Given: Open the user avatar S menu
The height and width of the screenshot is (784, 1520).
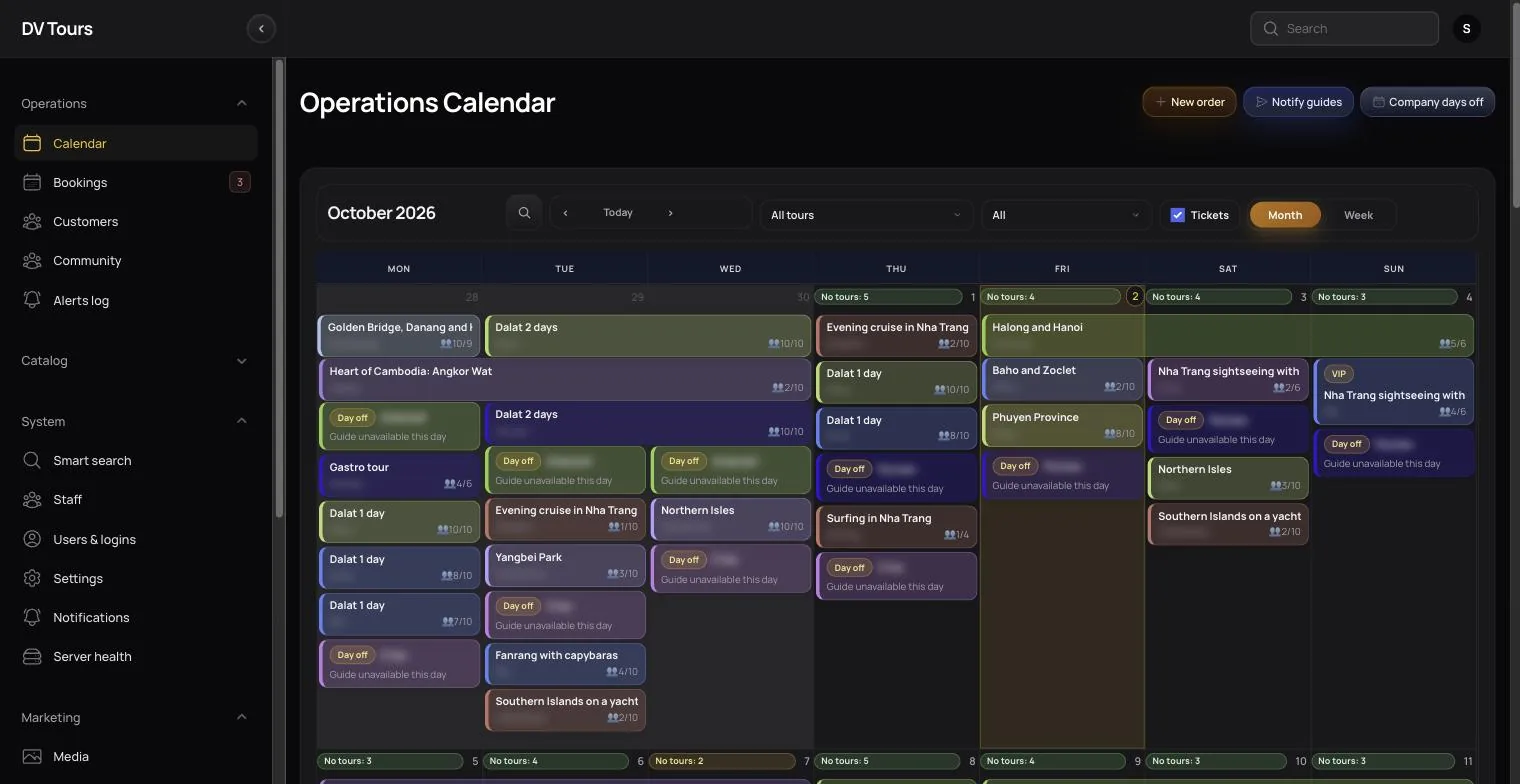Looking at the screenshot, I should [x=1466, y=28].
